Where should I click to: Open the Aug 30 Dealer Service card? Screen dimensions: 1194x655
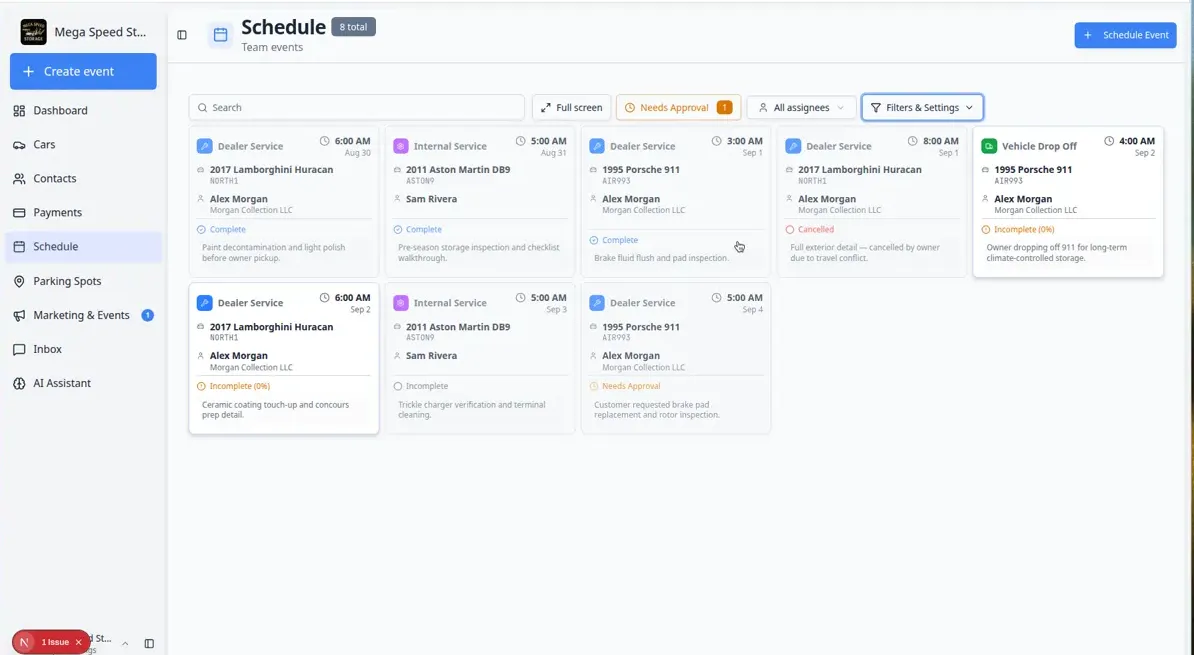tap(283, 202)
